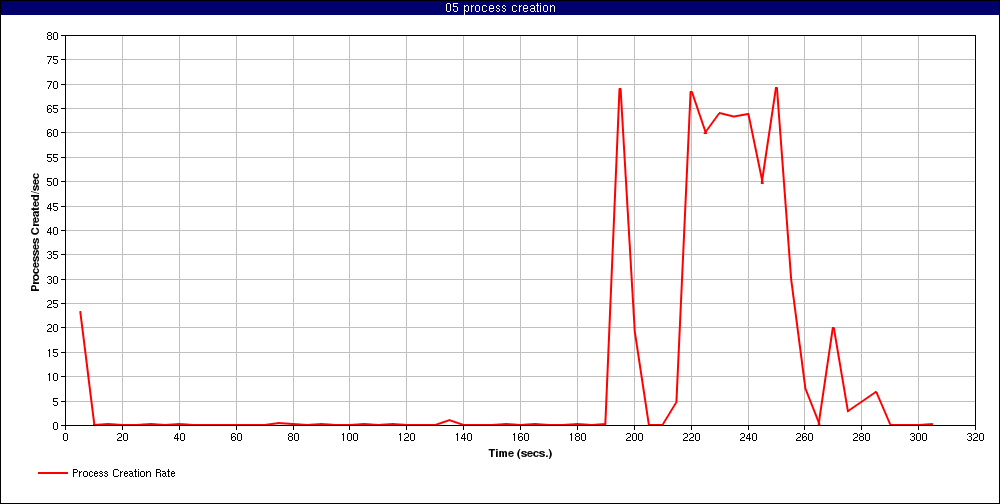
Task: Click the "300" tick on the time axis
Action: click(918, 437)
